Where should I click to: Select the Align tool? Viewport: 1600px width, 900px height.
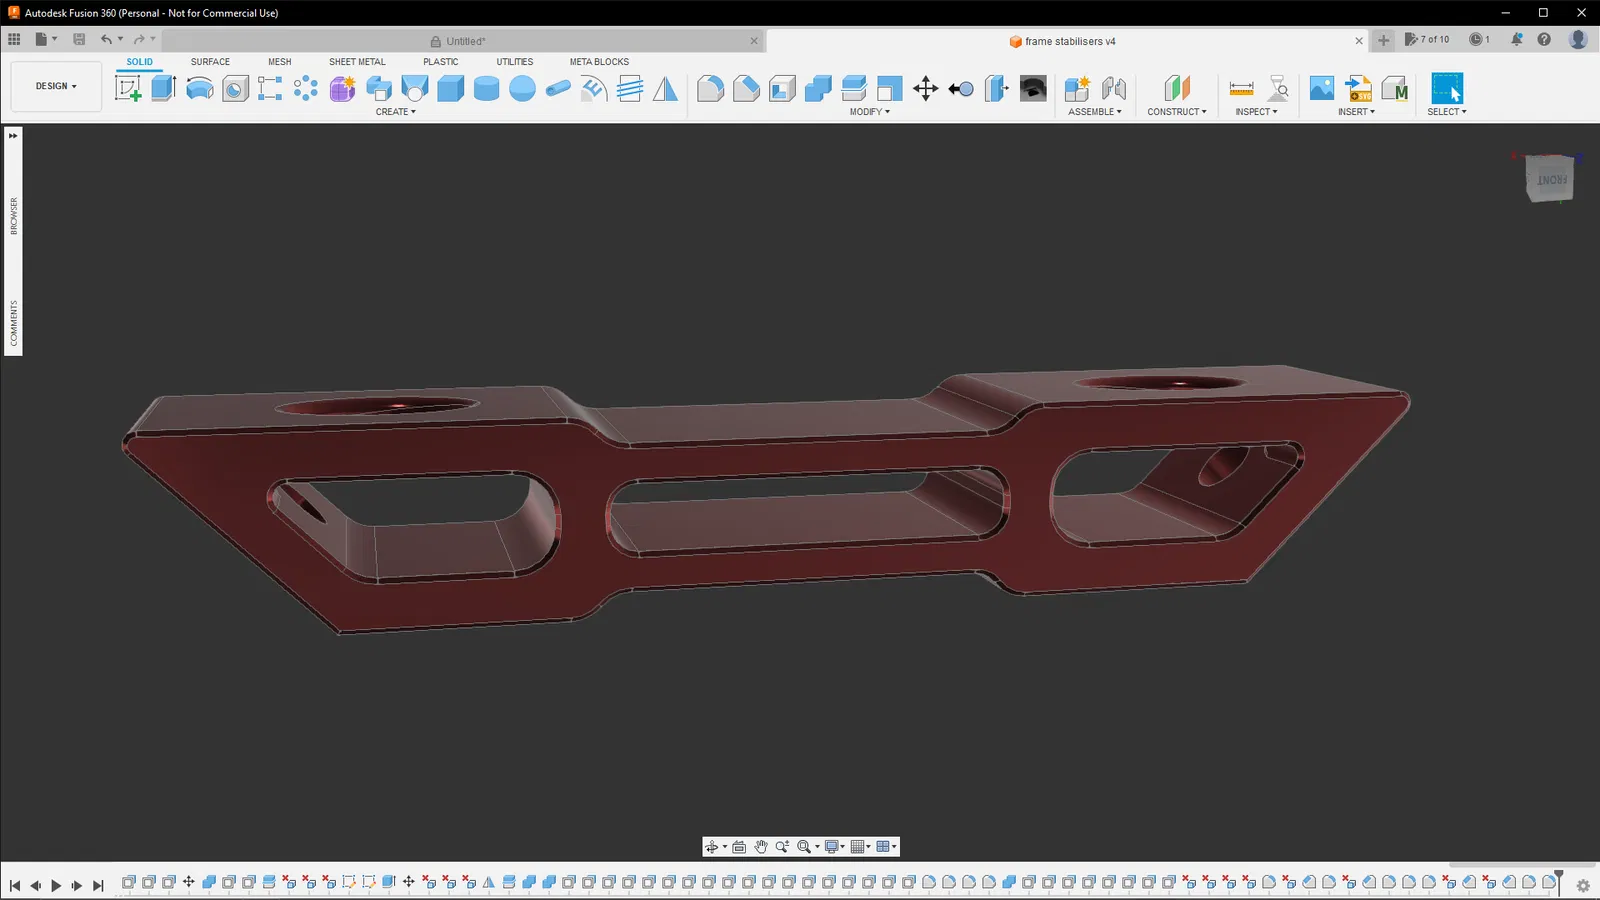coord(961,88)
